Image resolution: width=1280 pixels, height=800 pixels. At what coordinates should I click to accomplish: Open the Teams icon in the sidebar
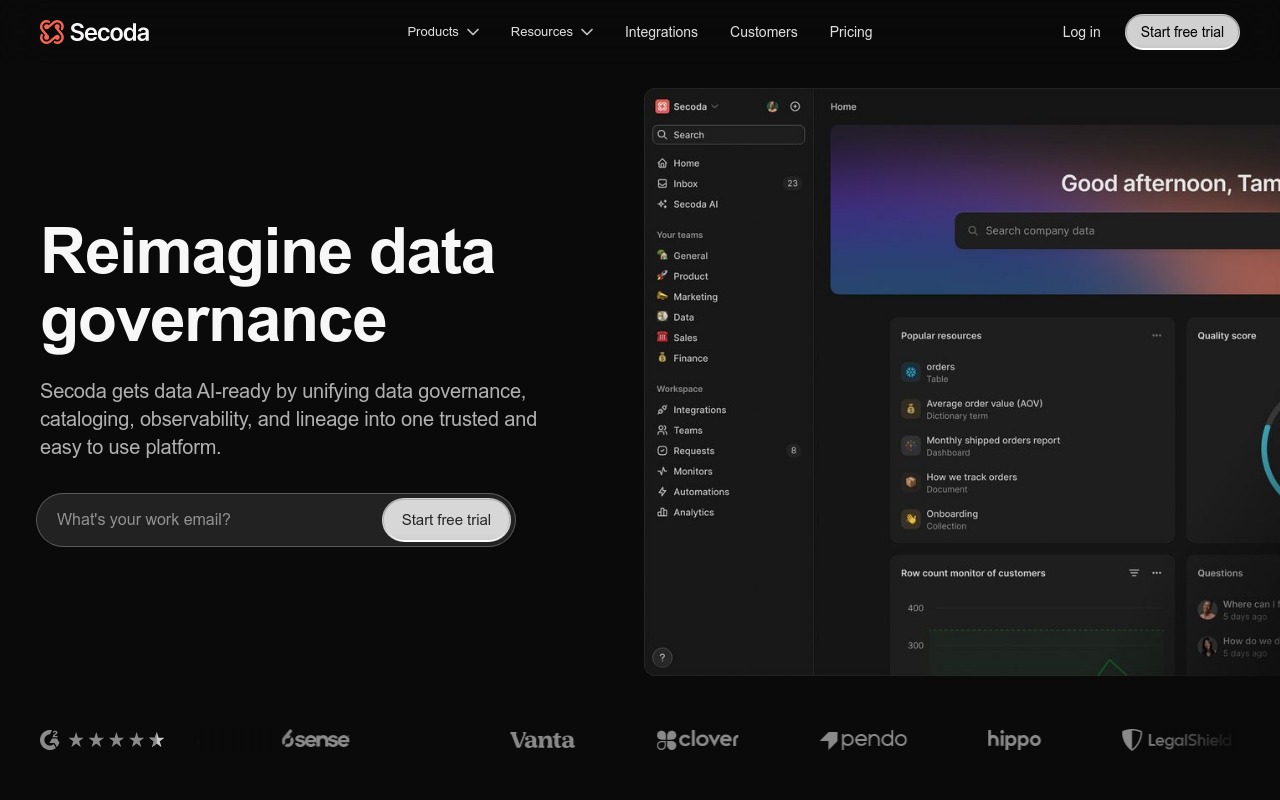click(x=662, y=430)
